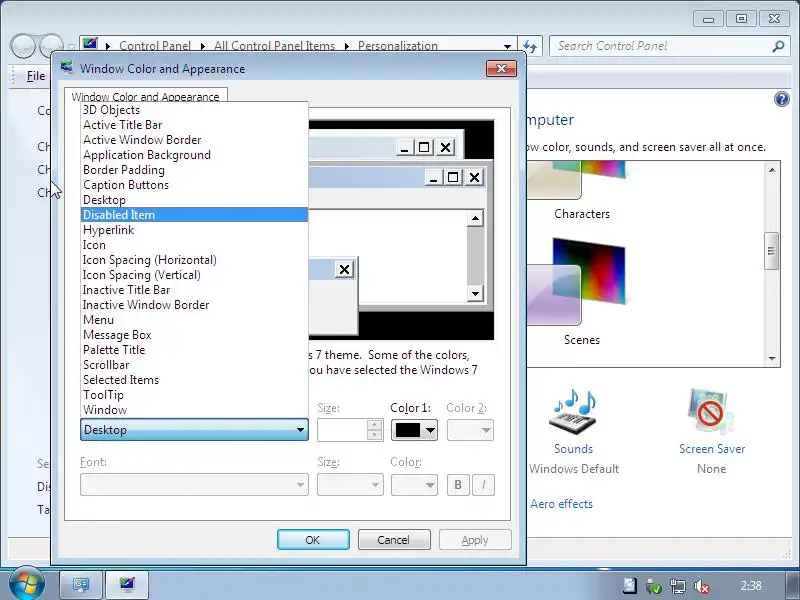Pick Menu from the item list

(x=194, y=320)
